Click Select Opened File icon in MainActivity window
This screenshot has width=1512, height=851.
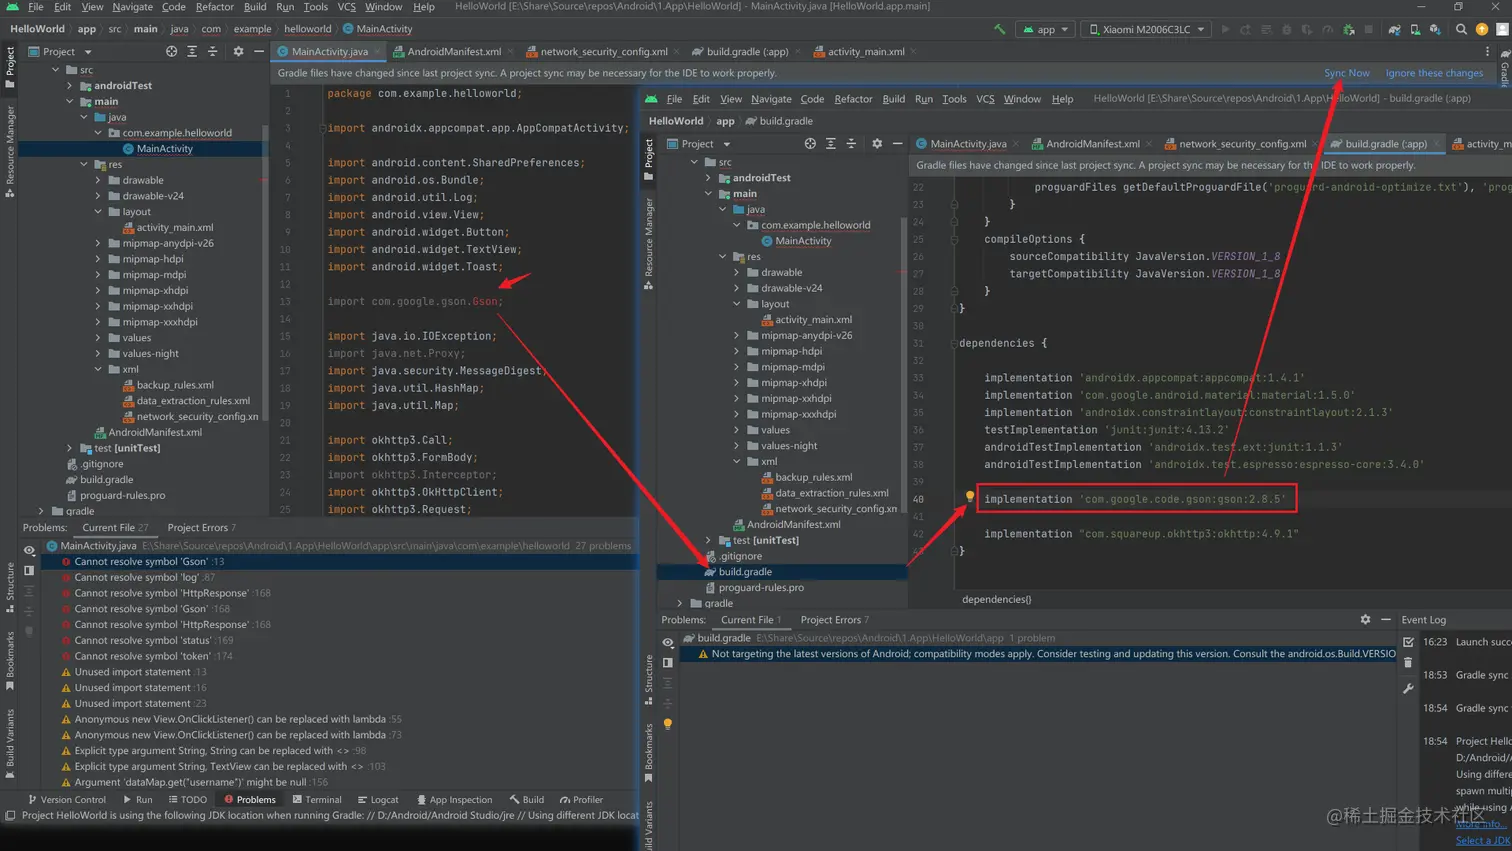(x=171, y=51)
